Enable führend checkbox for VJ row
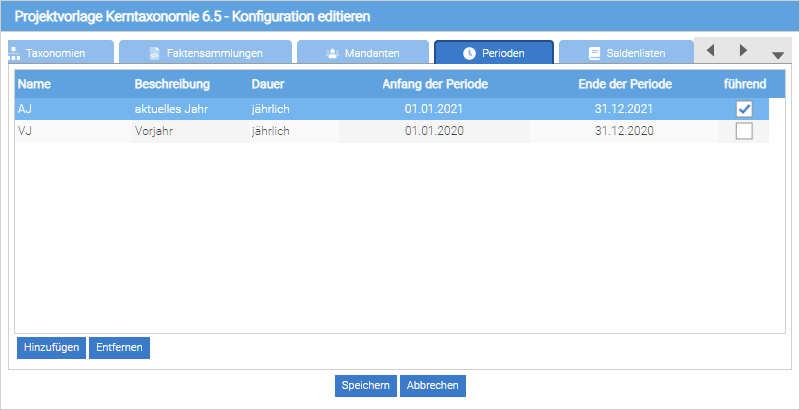The width and height of the screenshot is (800, 410). 744,131
